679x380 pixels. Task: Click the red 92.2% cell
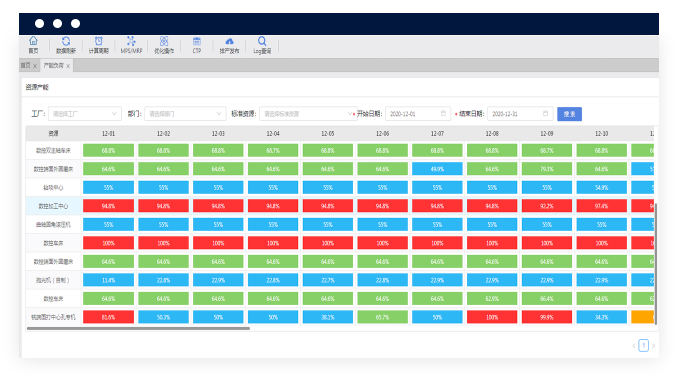tap(546, 206)
